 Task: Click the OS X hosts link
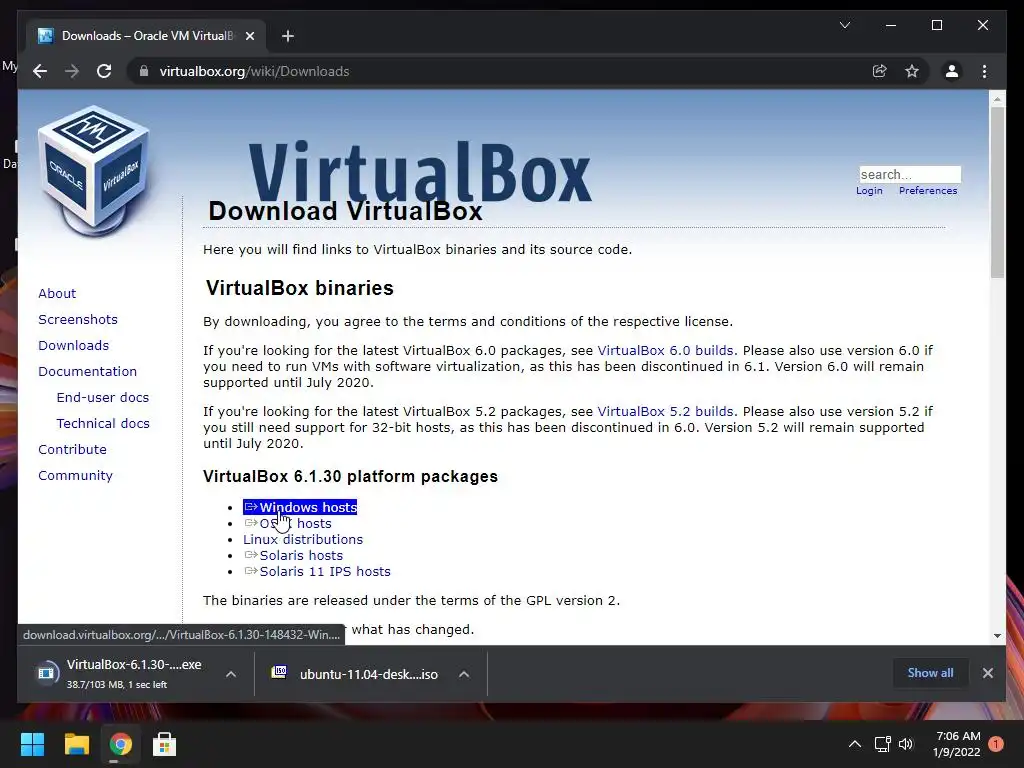click(288, 524)
